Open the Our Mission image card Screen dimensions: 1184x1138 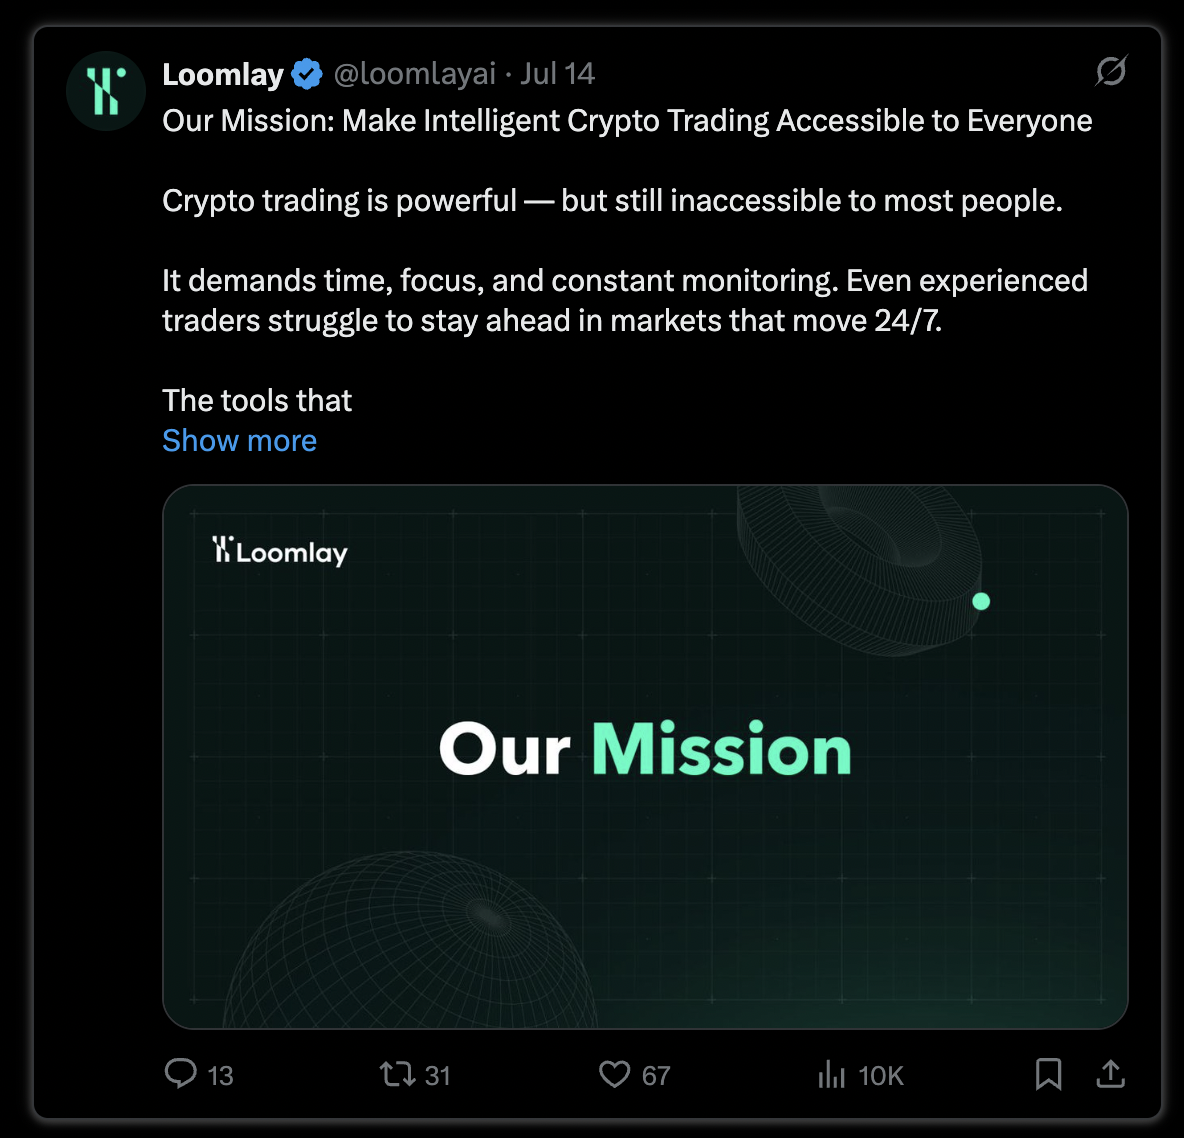[x=645, y=757]
